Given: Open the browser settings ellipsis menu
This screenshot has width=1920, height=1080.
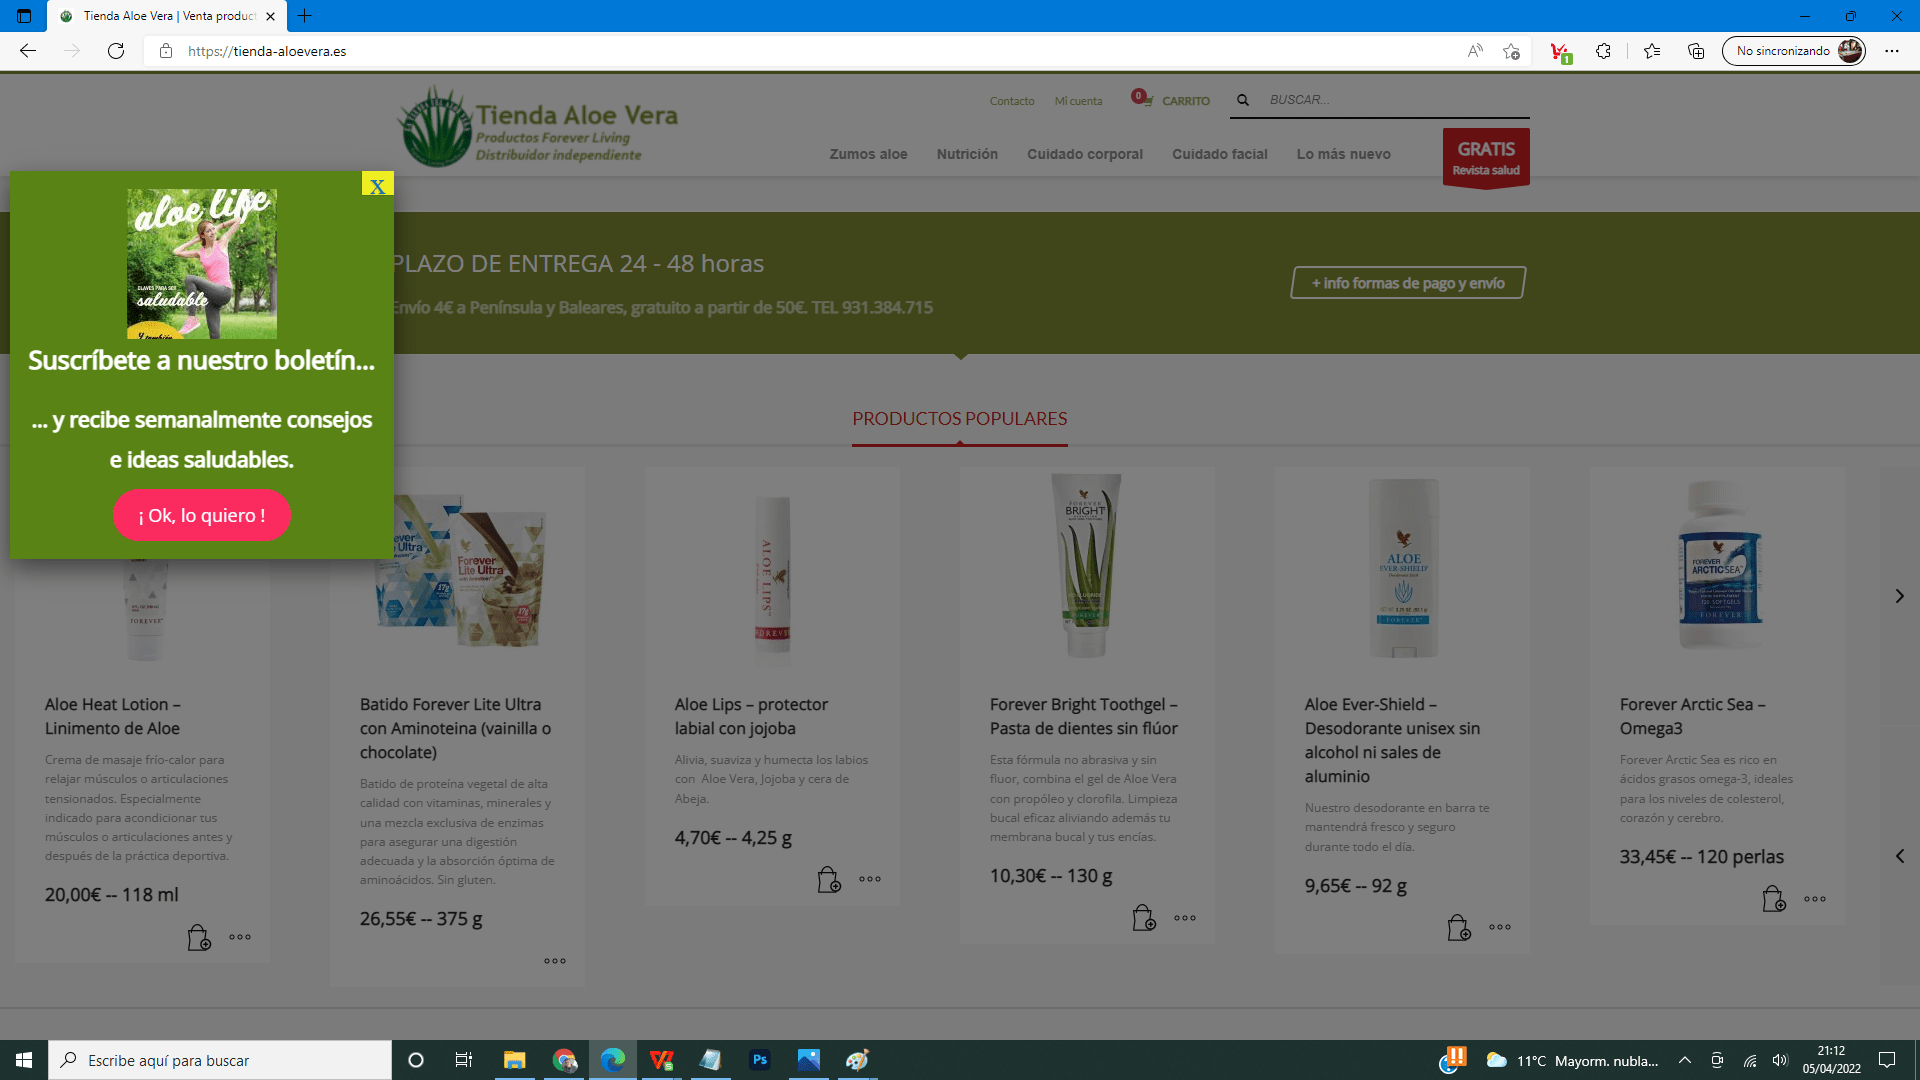Looking at the screenshot, I should pos(1892,51).
